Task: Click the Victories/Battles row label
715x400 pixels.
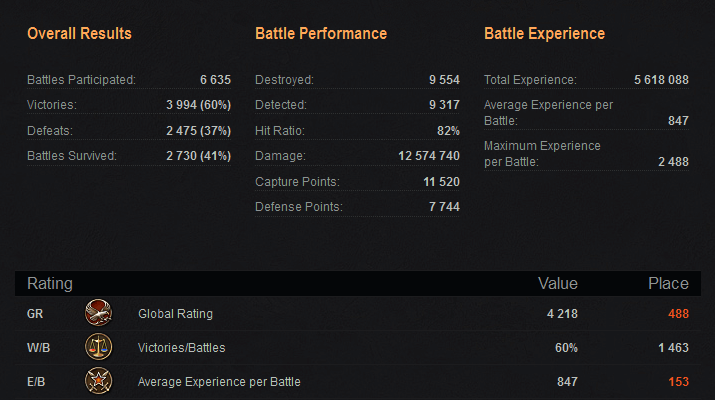Action: click(x=181, y=348)
